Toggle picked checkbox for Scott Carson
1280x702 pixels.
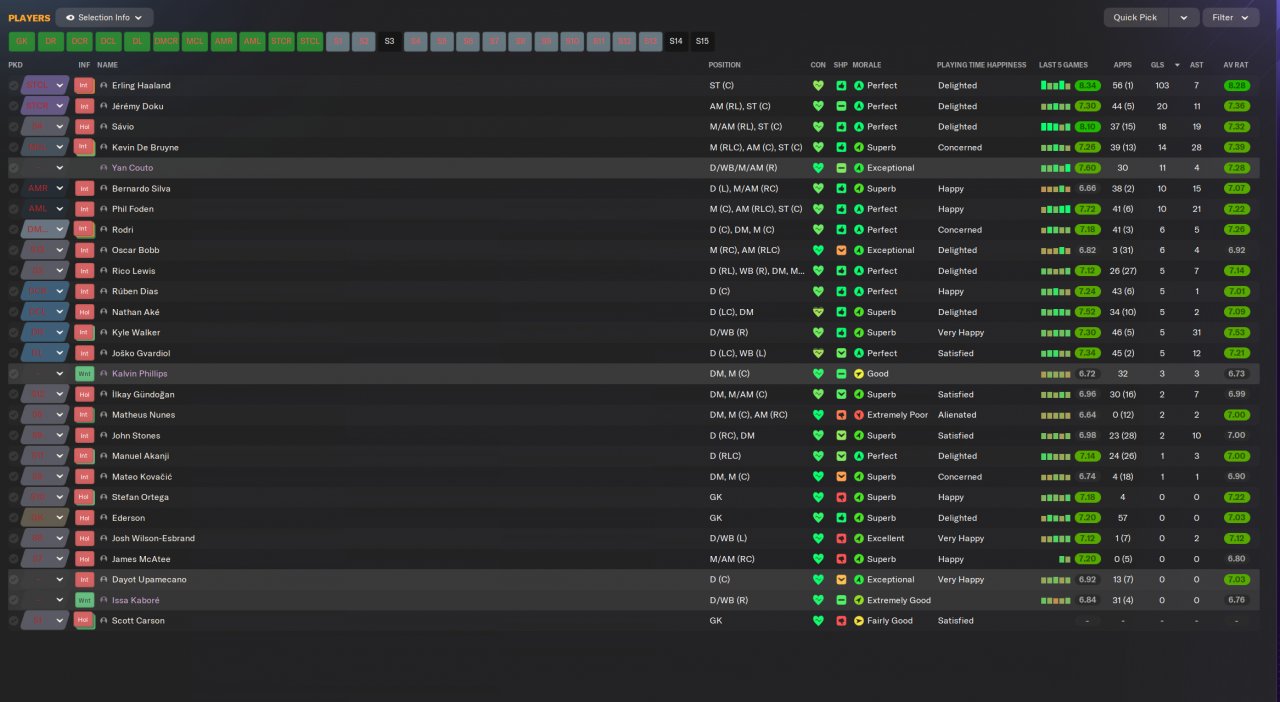coord(13,621)
